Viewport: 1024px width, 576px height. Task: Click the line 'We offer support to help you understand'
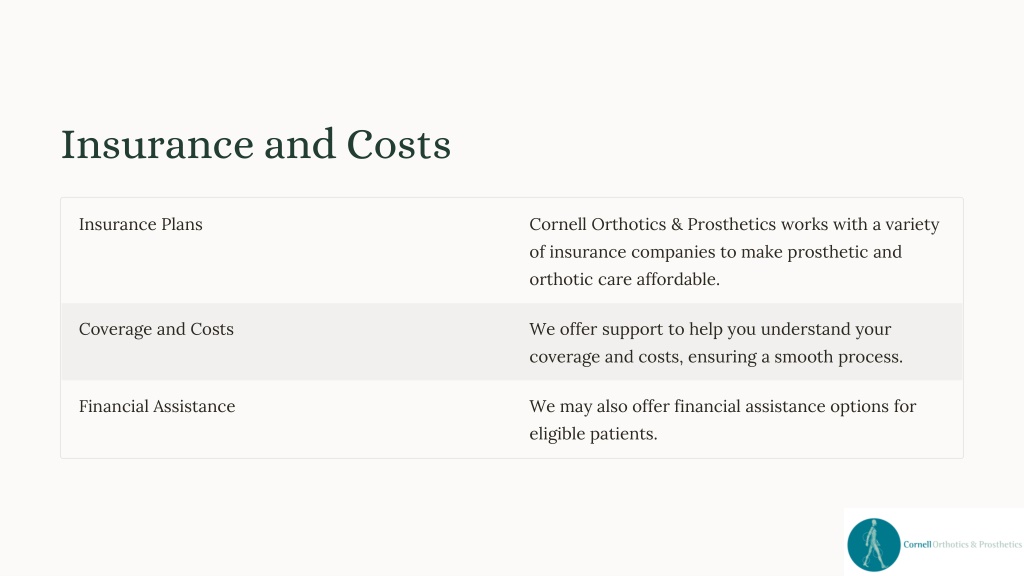click(x=710, y=329)
